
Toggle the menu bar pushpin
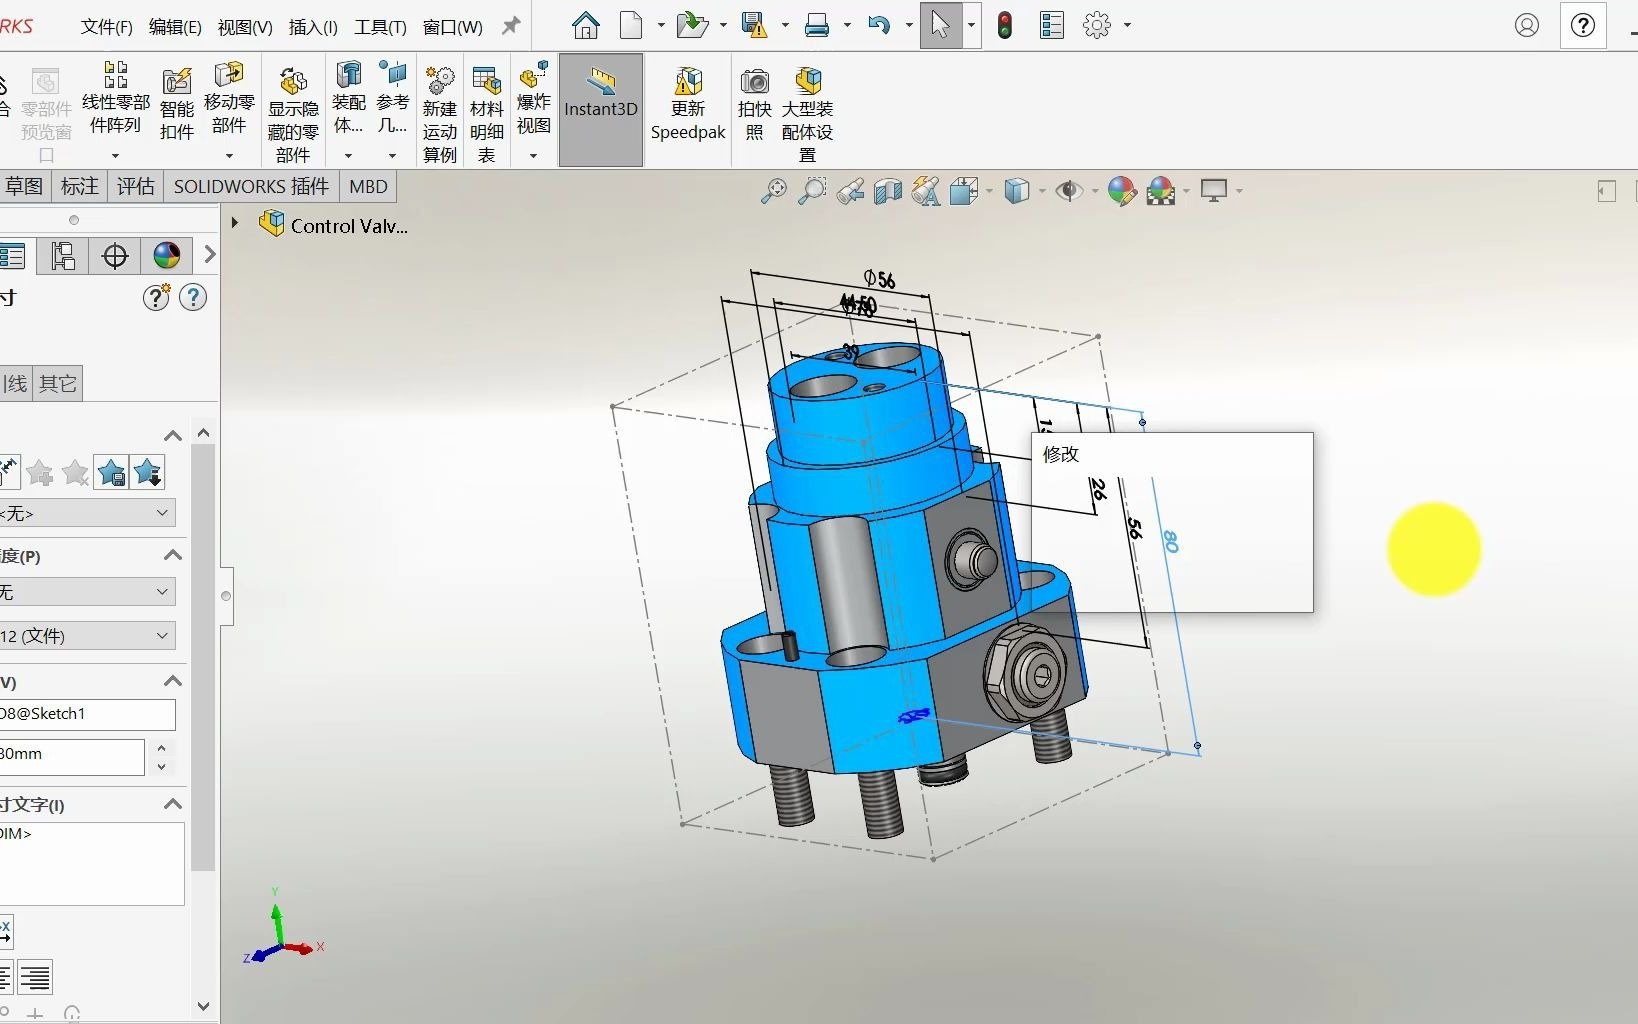pyautogui.click(x=510, y=26)
